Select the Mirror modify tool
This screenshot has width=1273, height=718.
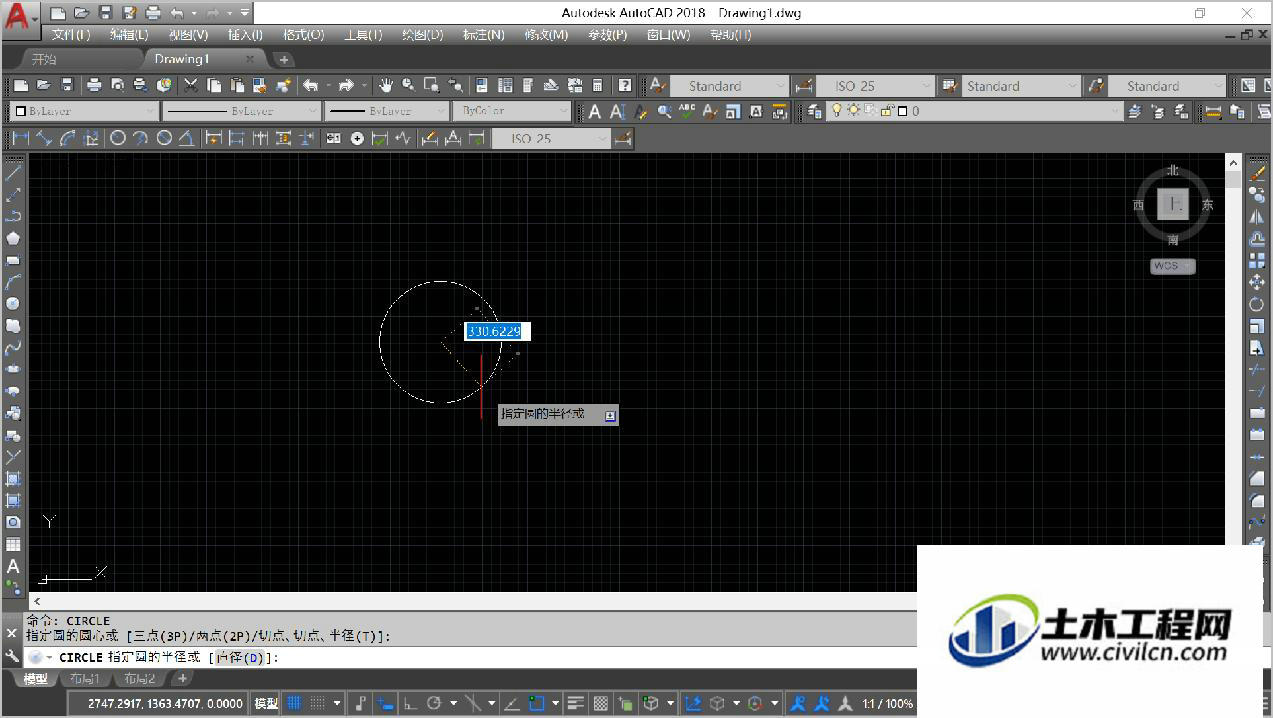pyautogui.click(x=1257, y=216)
